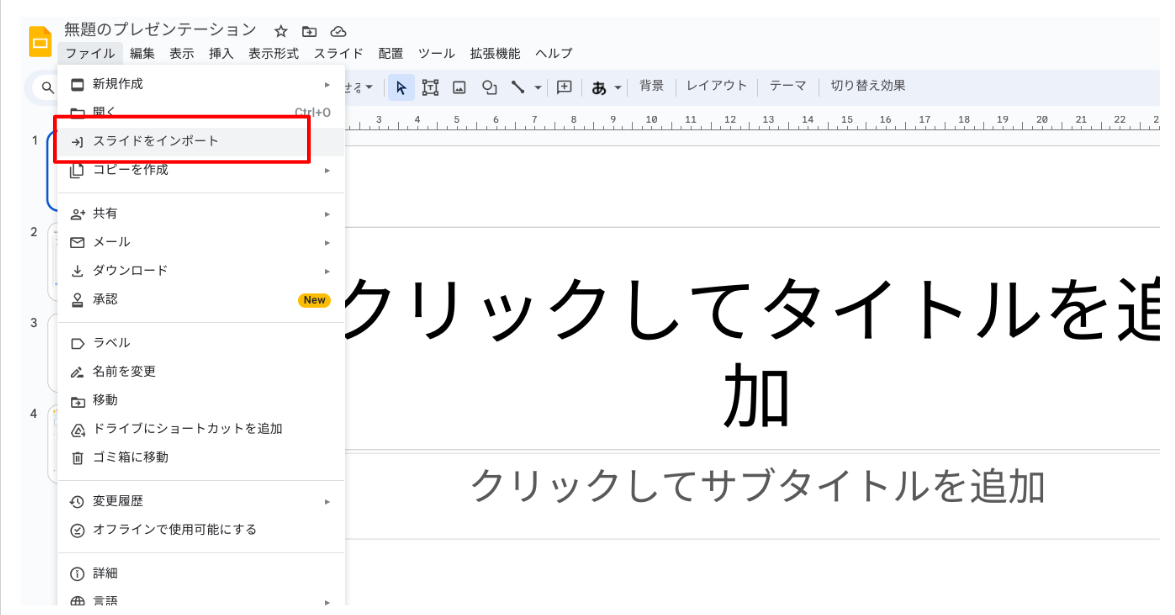Choose スライドをインポート from the menu
This screenshot has height=615, width=1175.
[201, 141]
